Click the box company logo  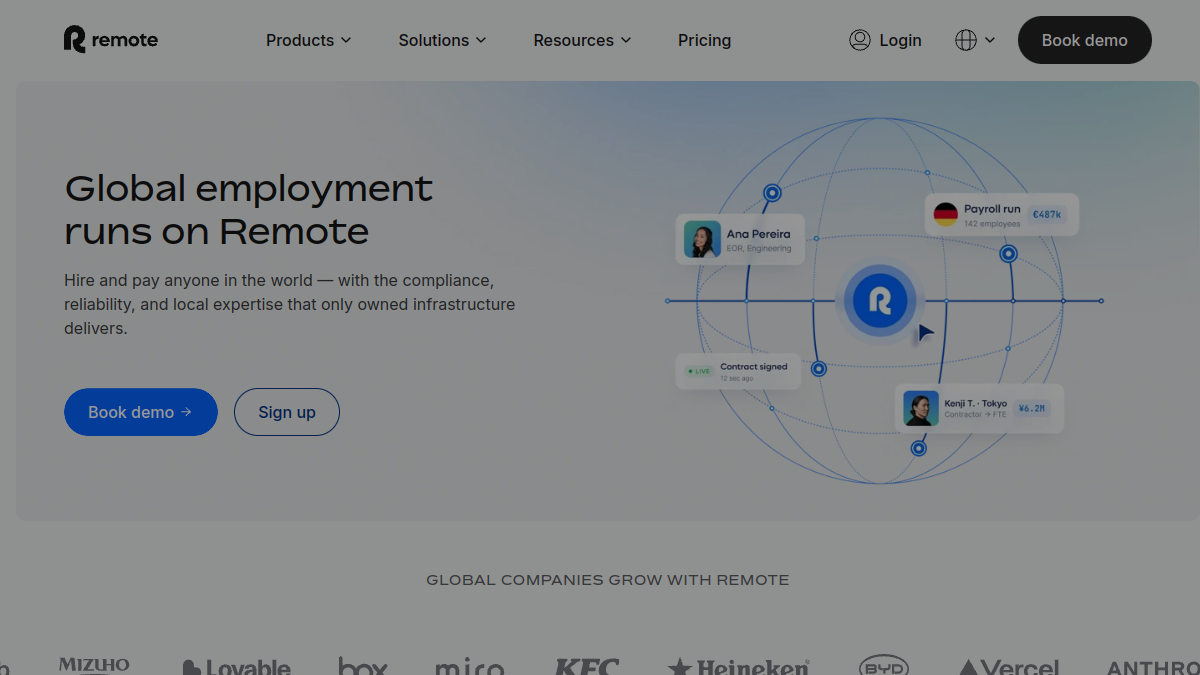click(x=363, y=666)
